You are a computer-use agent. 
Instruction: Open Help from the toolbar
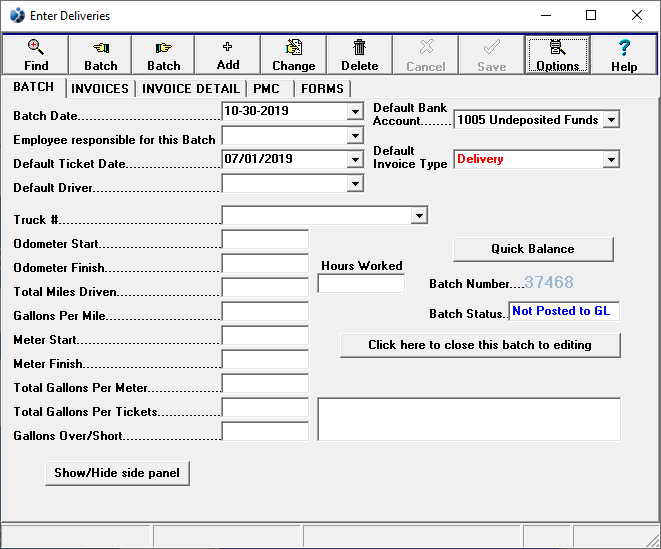click(624, 54)
